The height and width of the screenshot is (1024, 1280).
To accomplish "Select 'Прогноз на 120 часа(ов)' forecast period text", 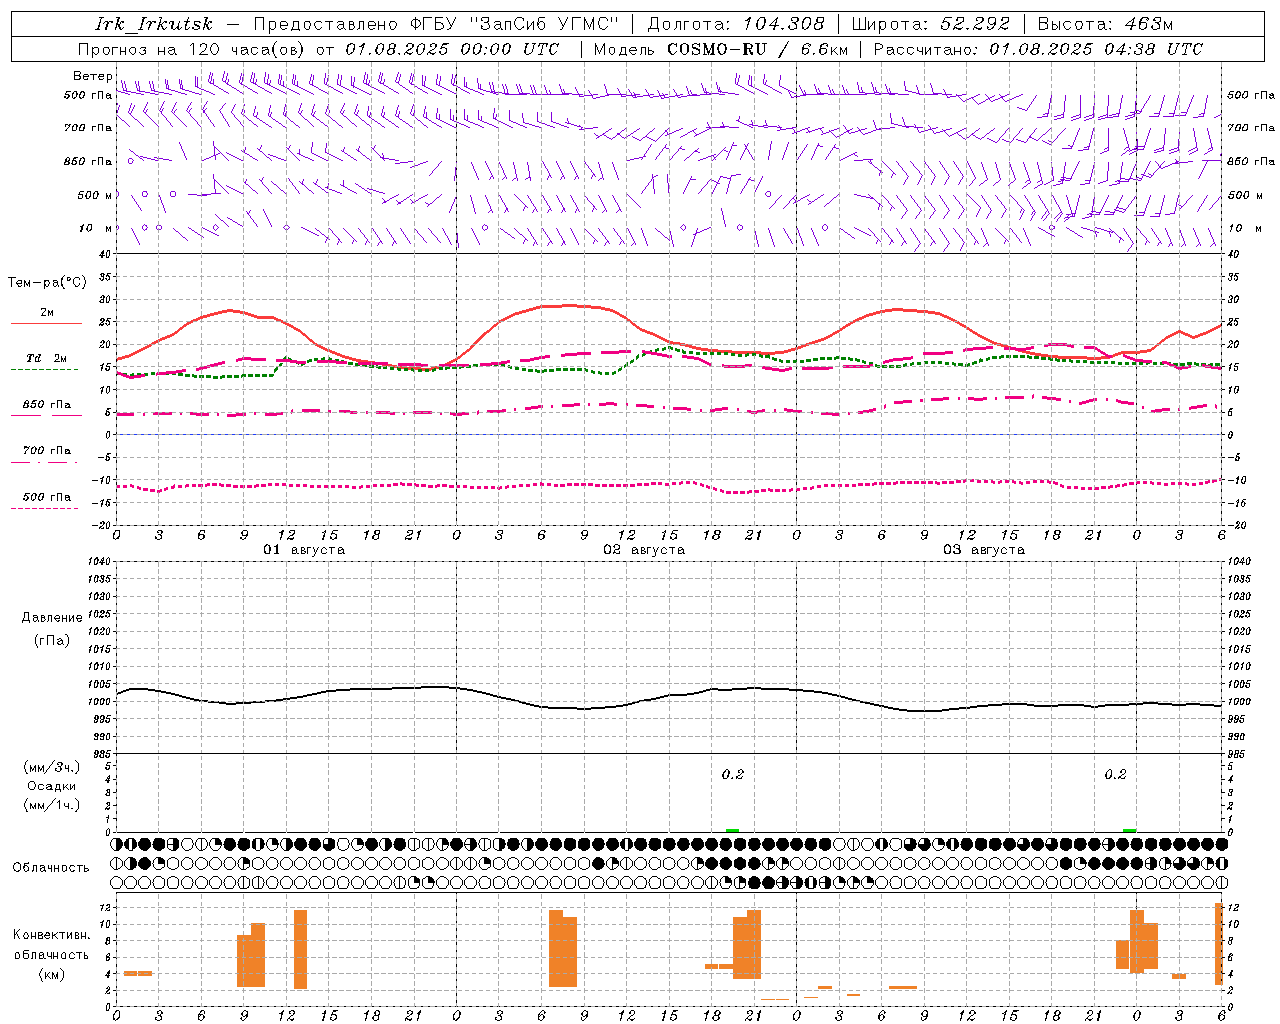I will [191, 49].
